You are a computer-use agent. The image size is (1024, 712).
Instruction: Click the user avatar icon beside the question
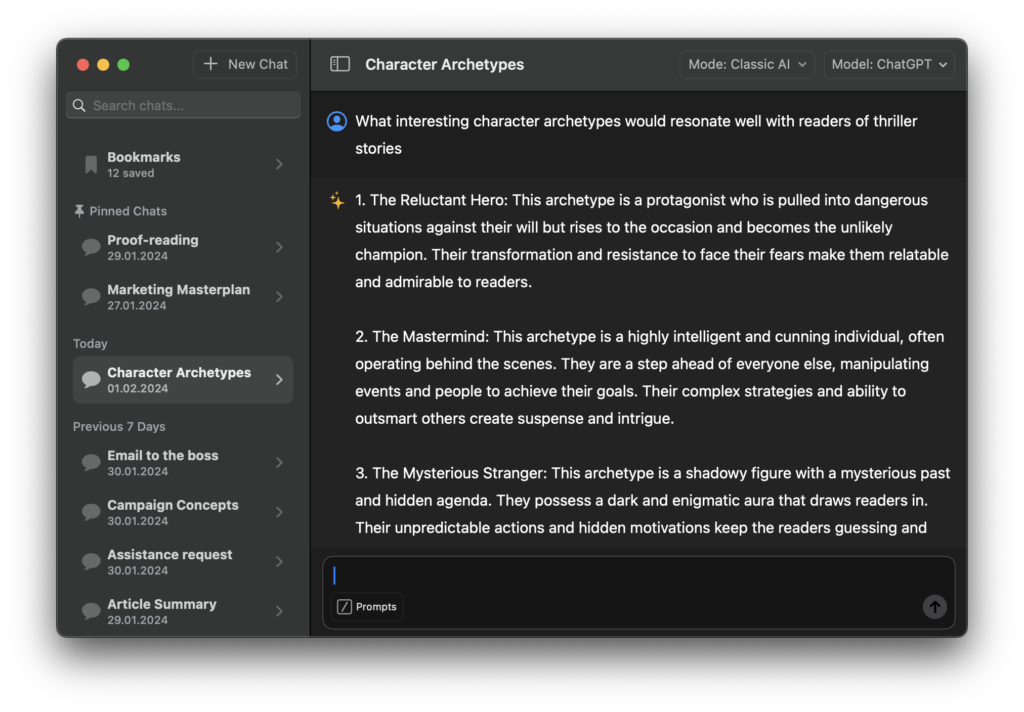(x=337, y=121)
